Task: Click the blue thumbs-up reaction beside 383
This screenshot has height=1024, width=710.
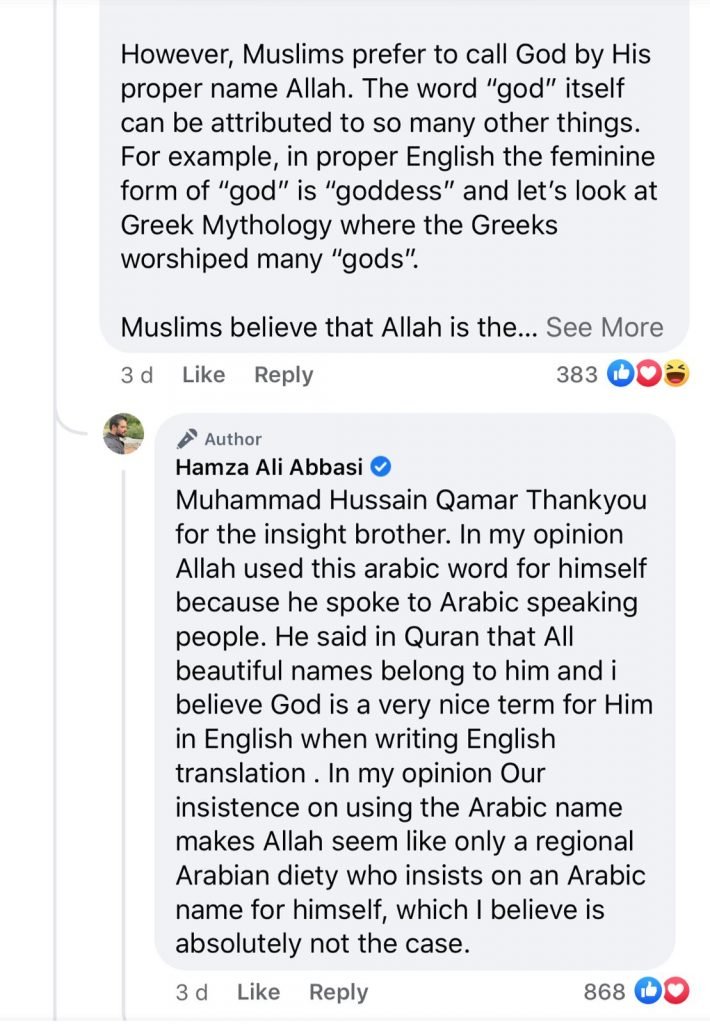Action: pos(622,375)
